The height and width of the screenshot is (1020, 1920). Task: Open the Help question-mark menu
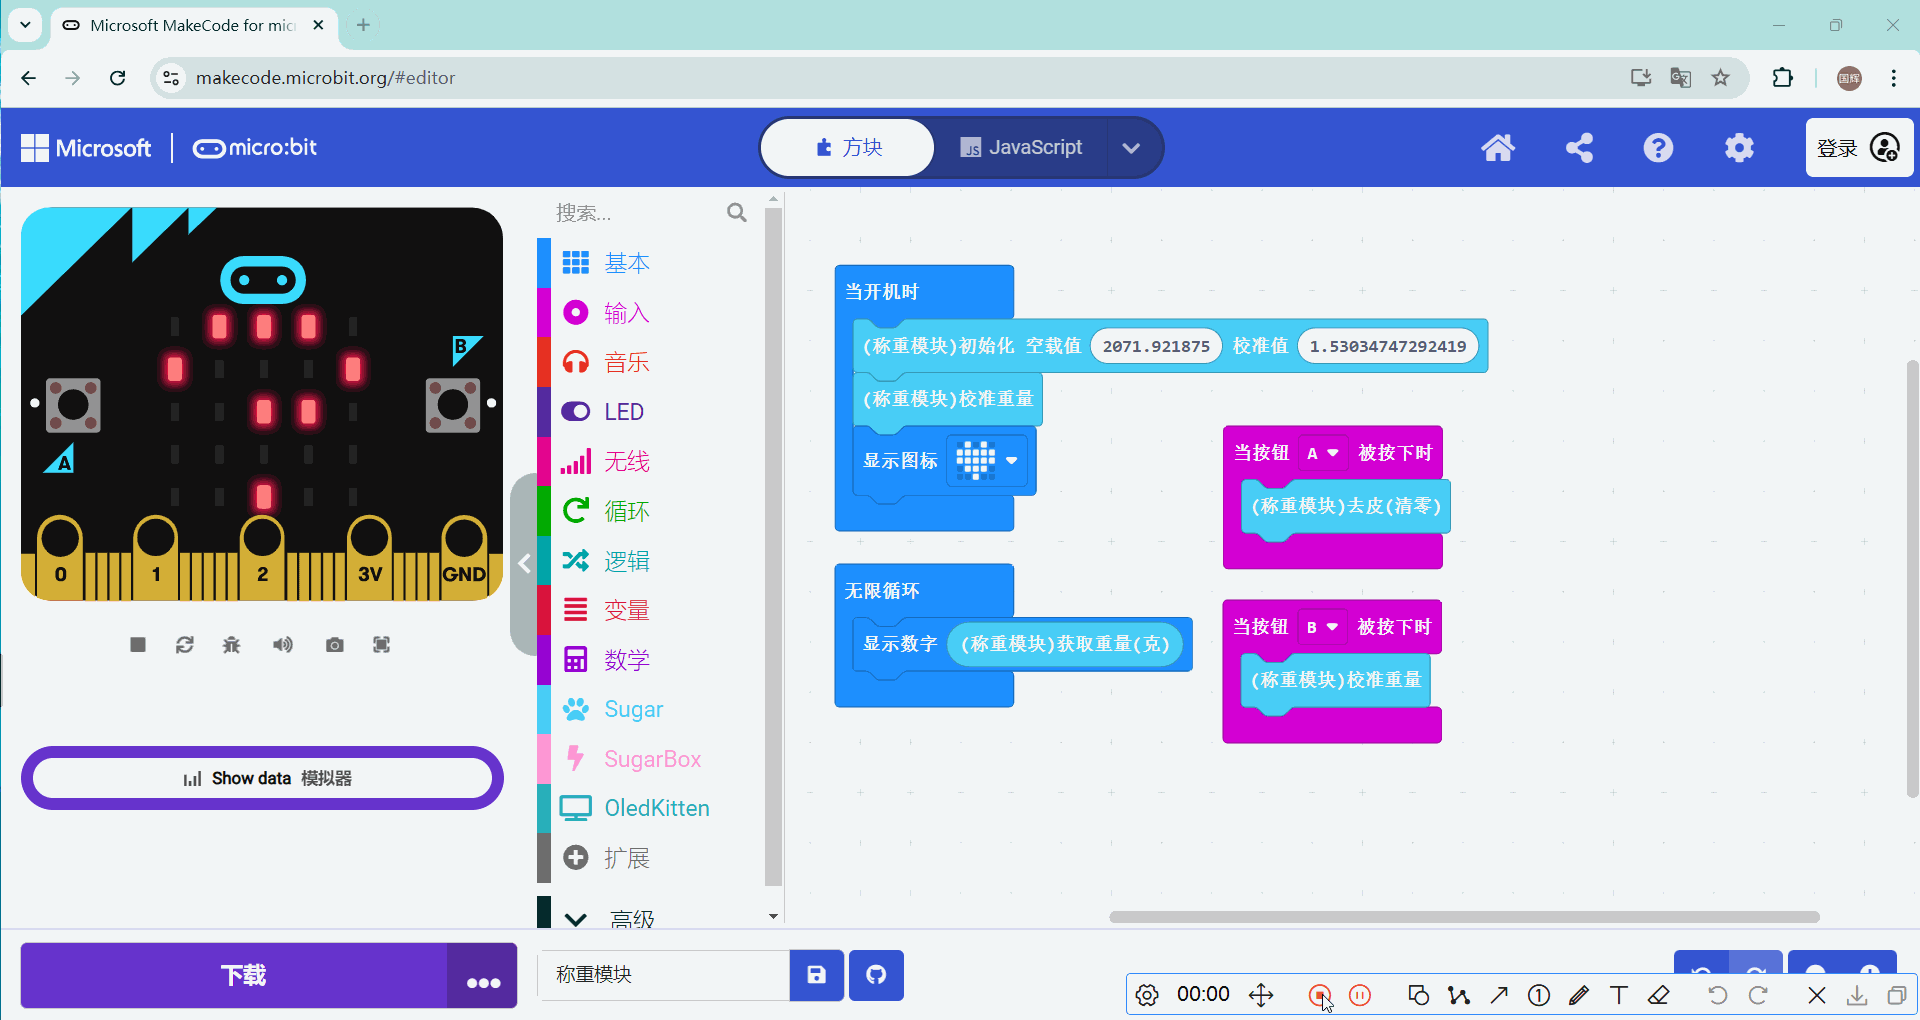point(1658,148)
